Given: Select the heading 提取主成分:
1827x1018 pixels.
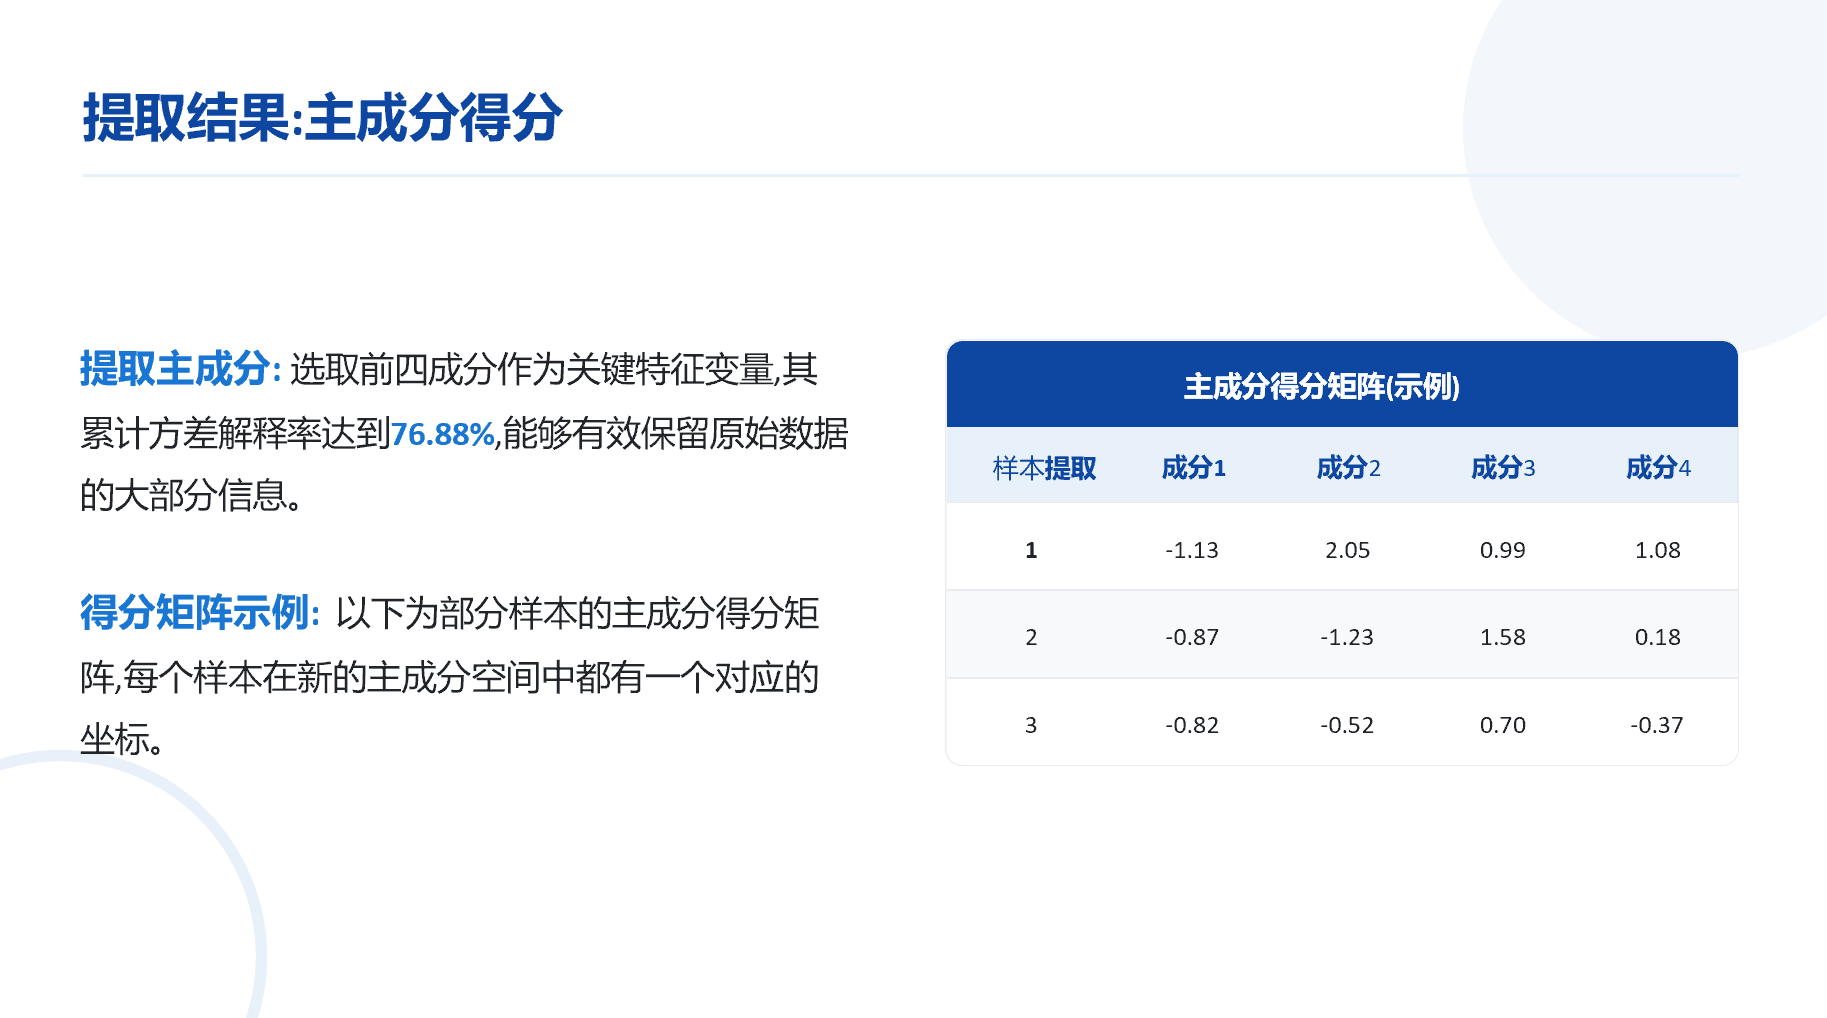Looking at the screenshot, I should coord(181,369).
